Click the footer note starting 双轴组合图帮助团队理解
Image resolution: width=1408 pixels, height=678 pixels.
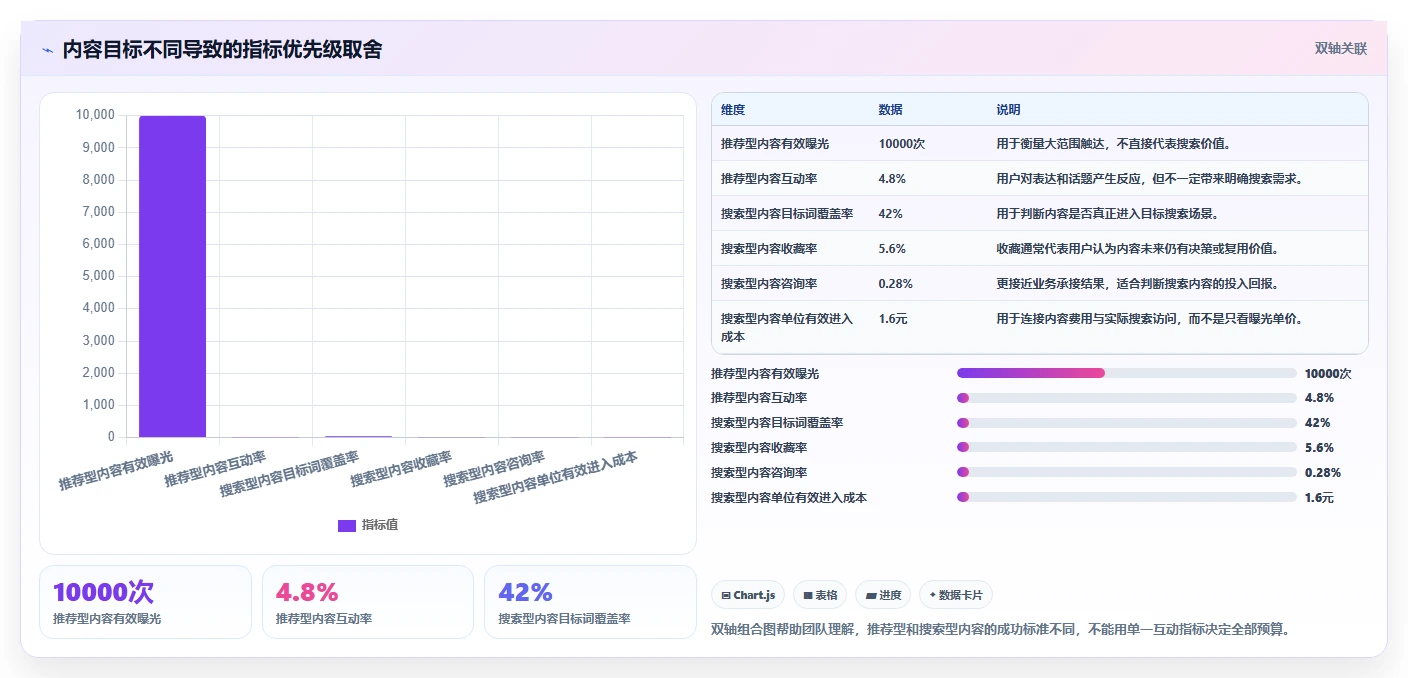pyautogui.click(x=1001, y=629)
